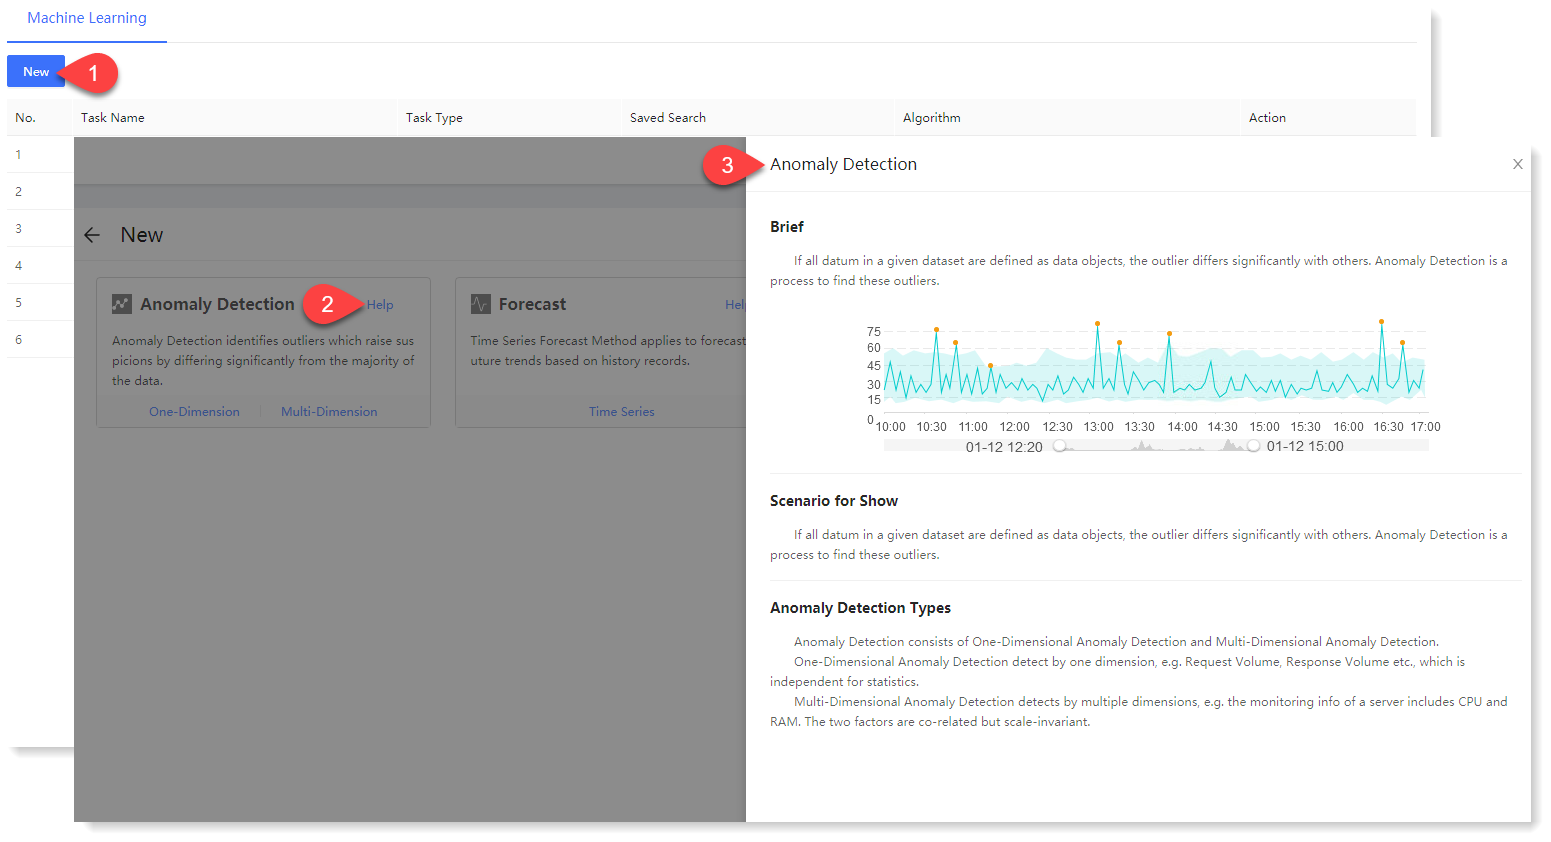Go back using the arrow beside New
This screenshot has width=1551, height=842.
coord(92,235)
